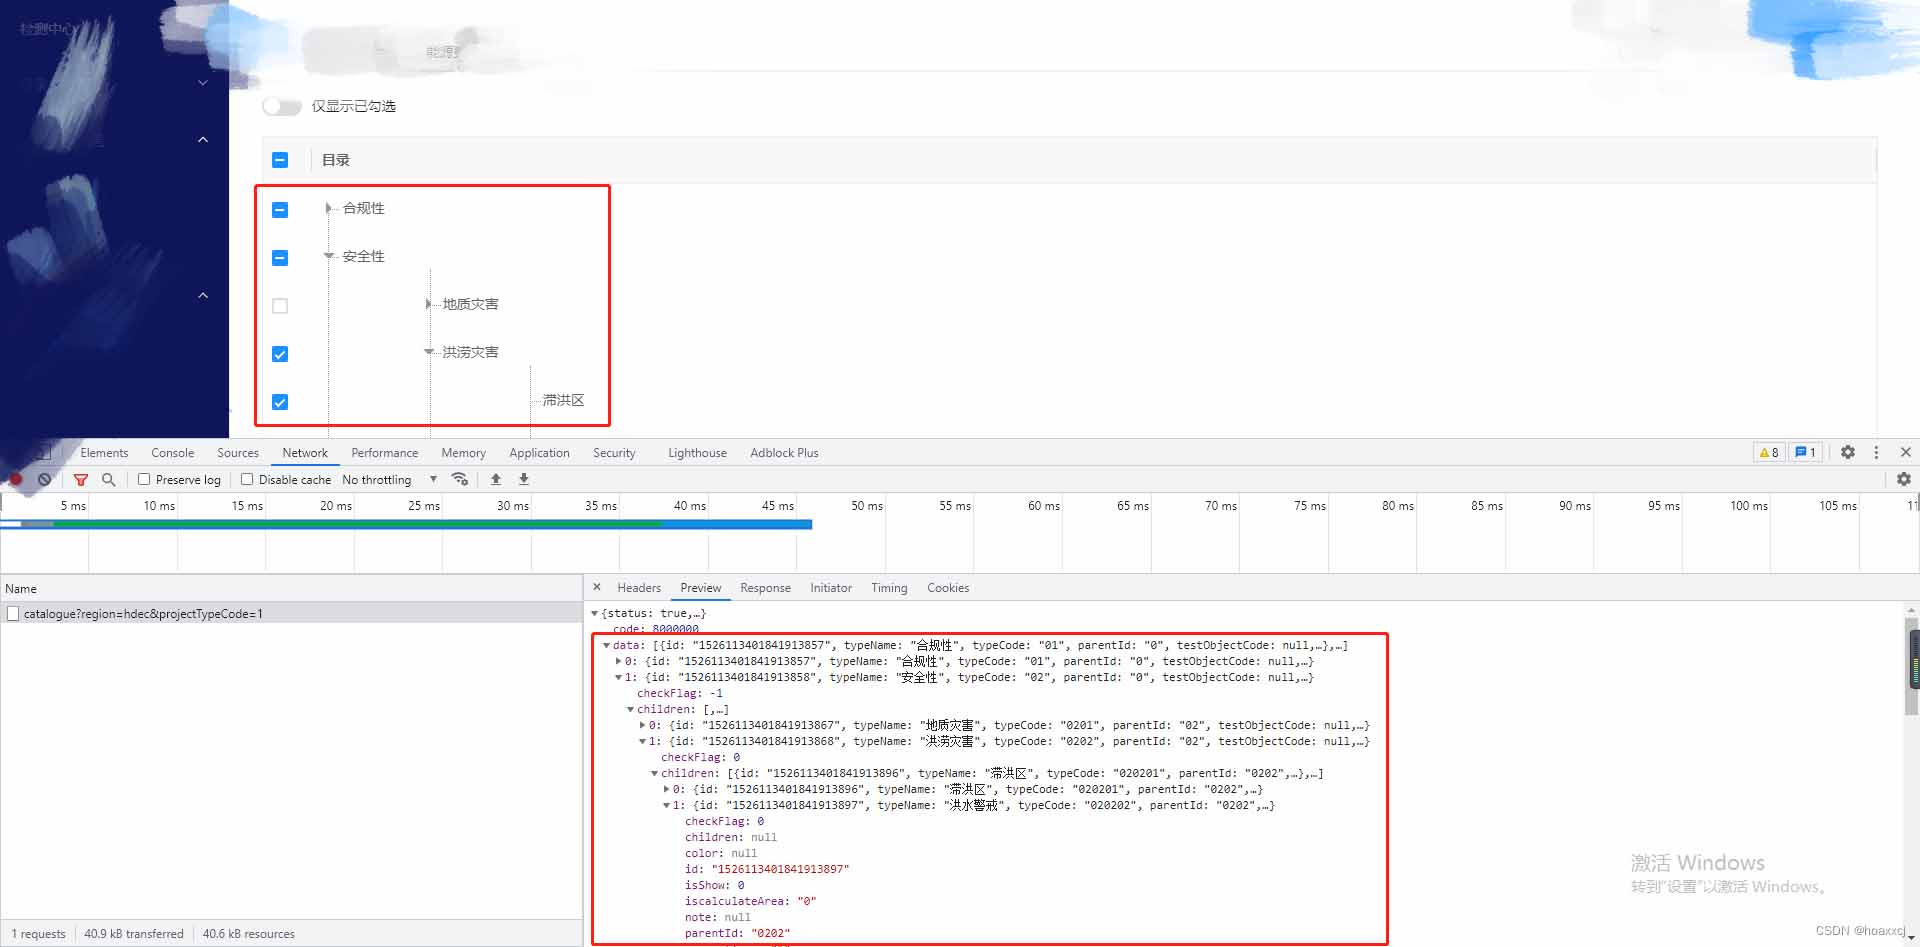Click the yellow warnings count badge

(1769, 452)
